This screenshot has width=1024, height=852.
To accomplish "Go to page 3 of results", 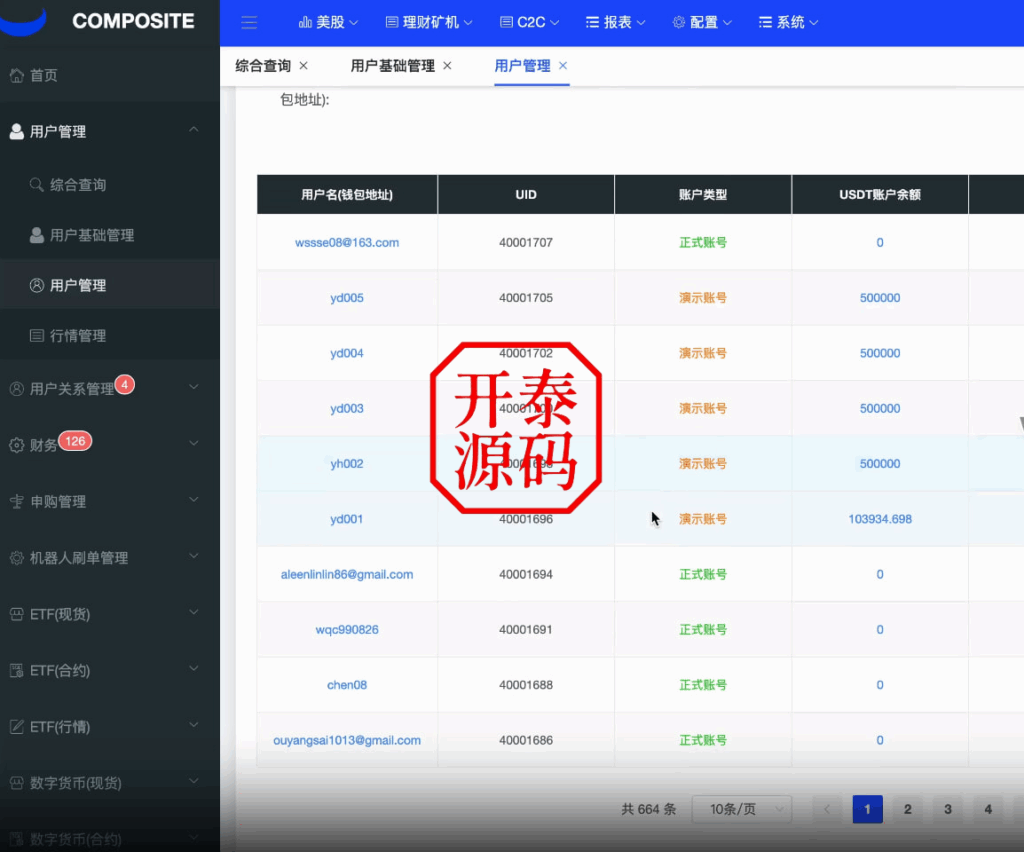I will pos(948,810).
